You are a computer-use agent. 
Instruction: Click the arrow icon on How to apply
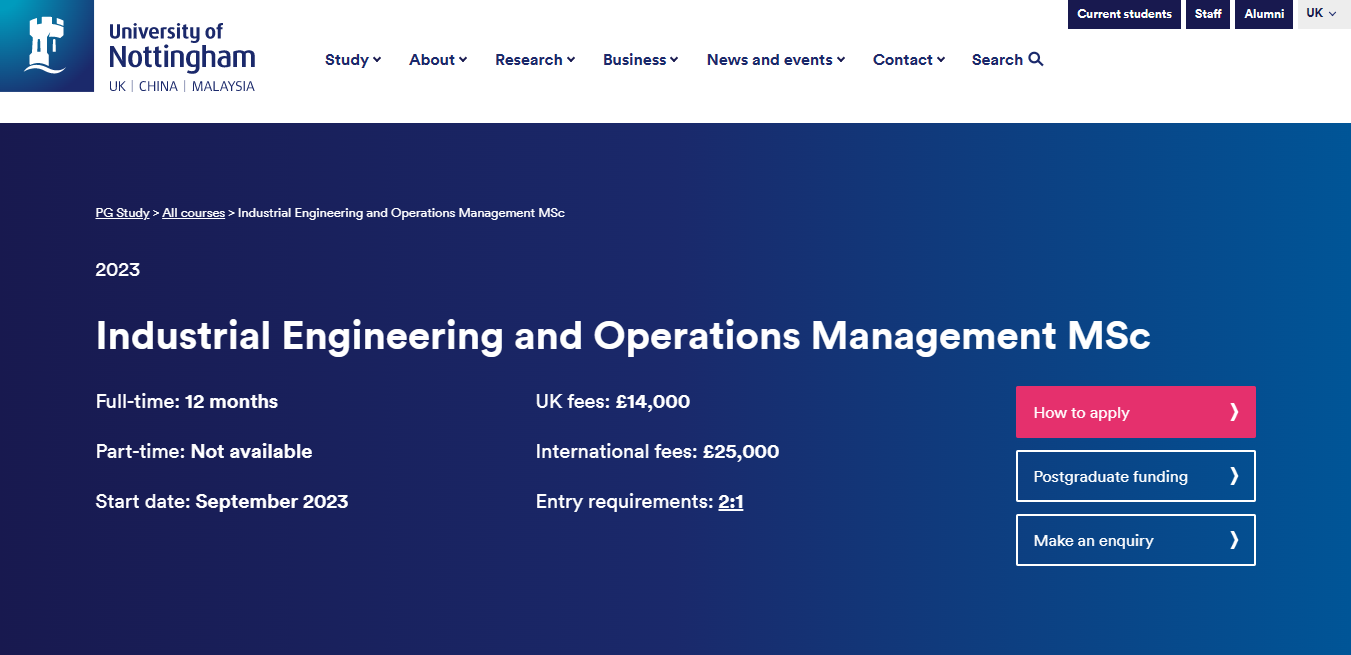point(1234,412)
